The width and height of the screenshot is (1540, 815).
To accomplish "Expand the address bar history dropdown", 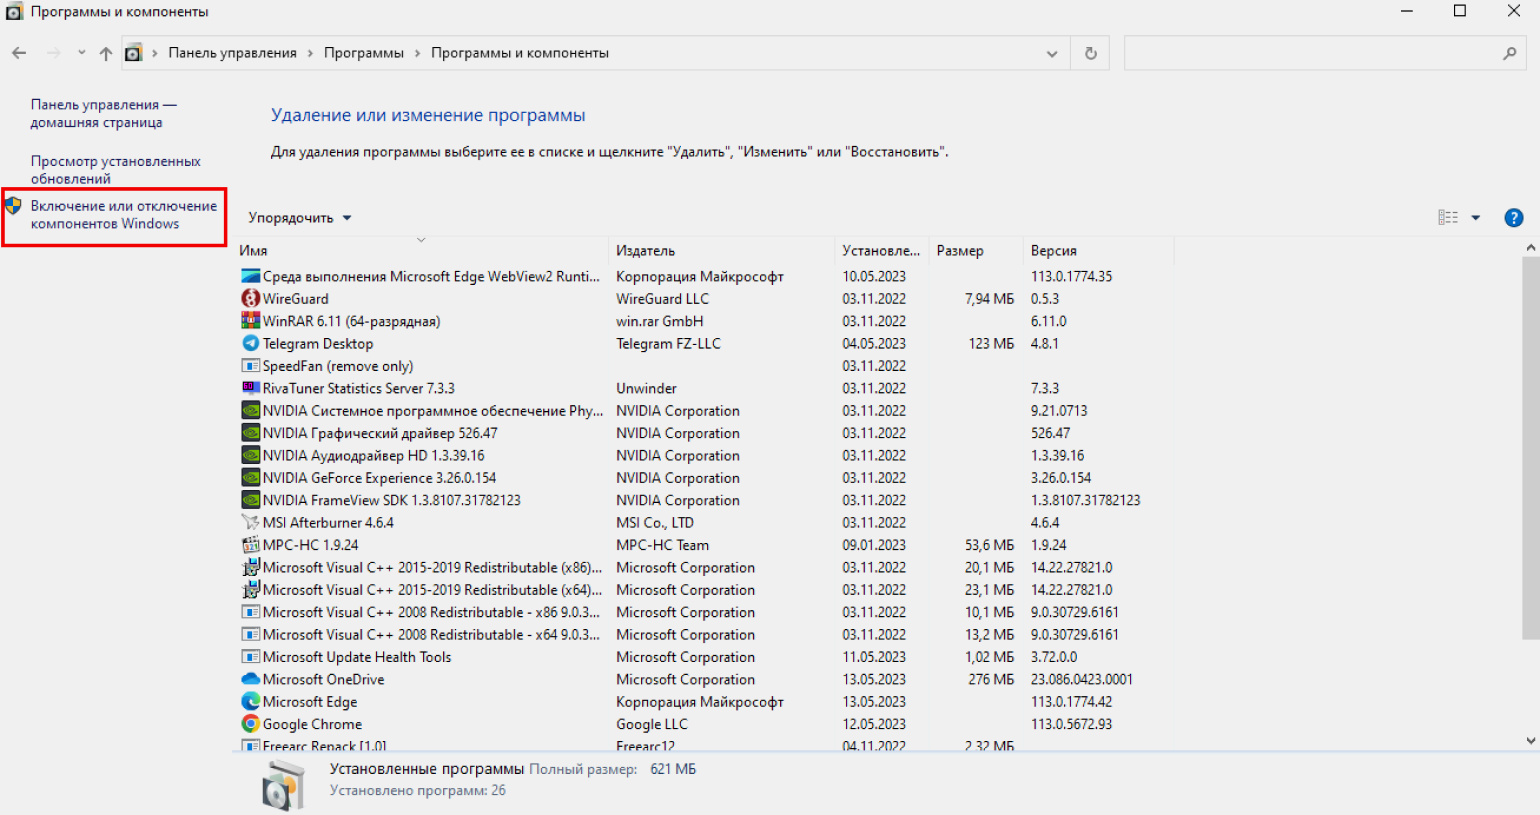I will [x=1051, y=54].
